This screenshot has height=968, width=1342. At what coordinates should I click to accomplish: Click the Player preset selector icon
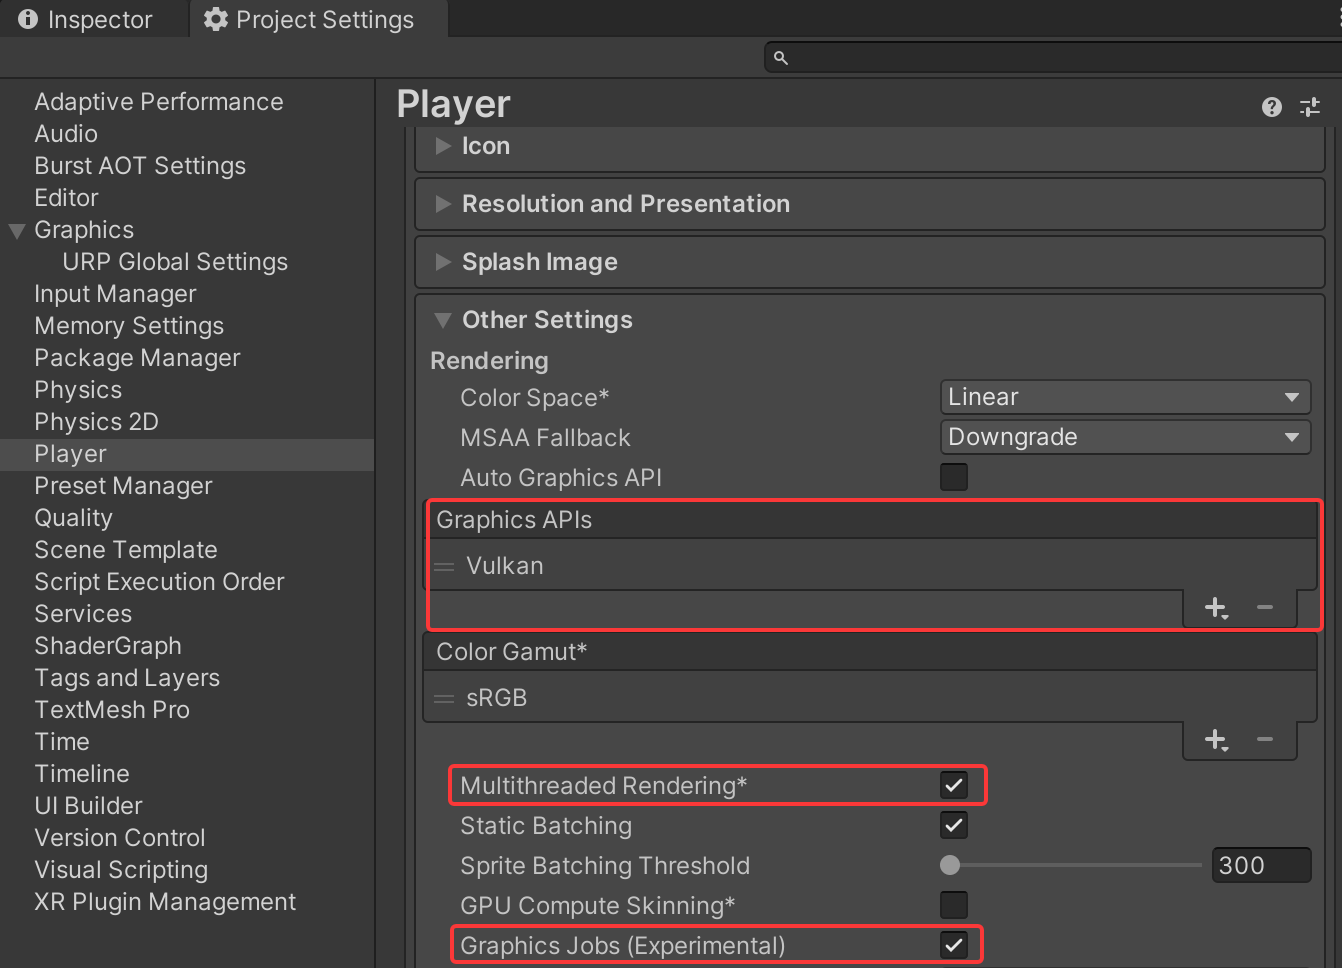(1309, 107)
